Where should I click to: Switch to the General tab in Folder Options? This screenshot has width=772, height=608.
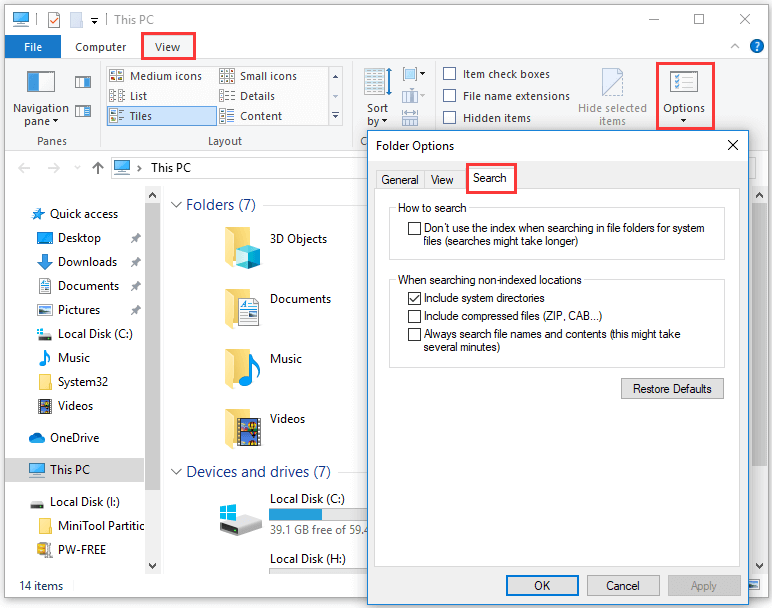[x=400, y=180]
